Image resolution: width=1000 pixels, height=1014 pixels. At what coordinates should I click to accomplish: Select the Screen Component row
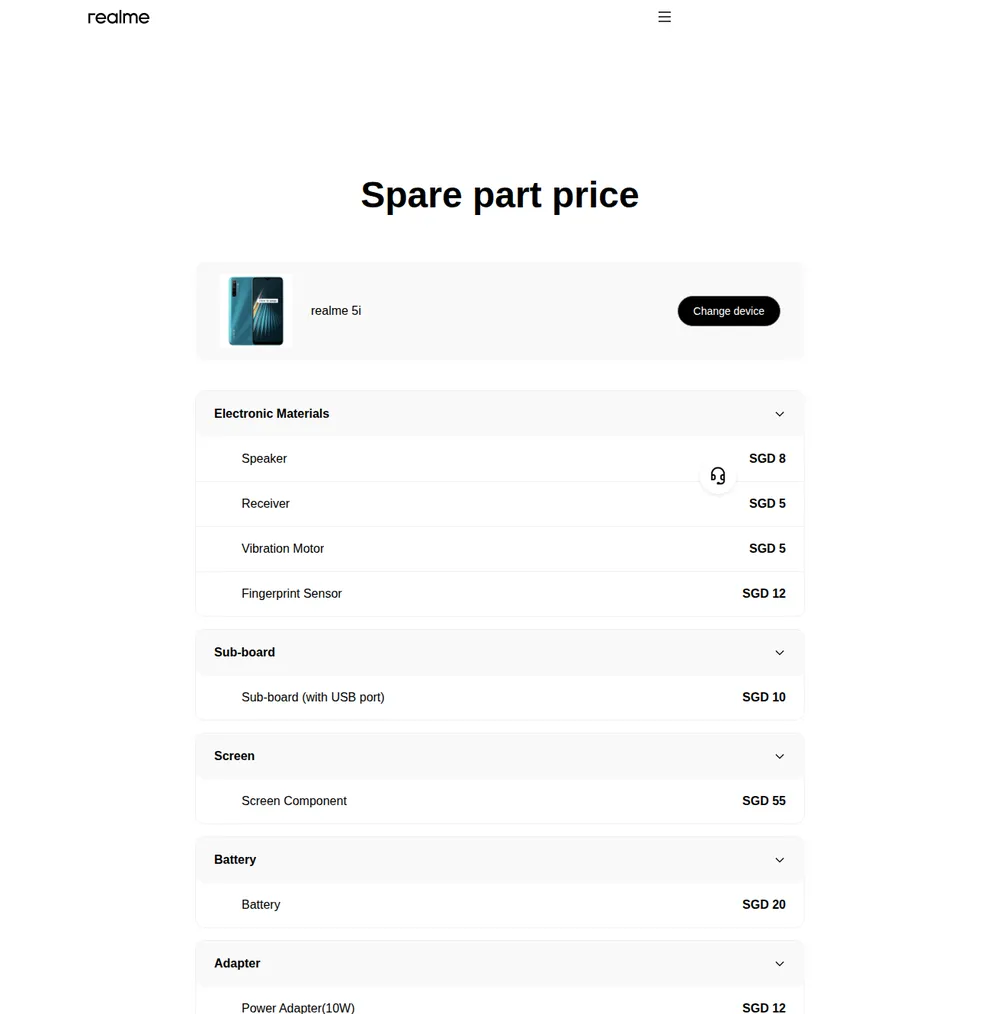point(499,801)
